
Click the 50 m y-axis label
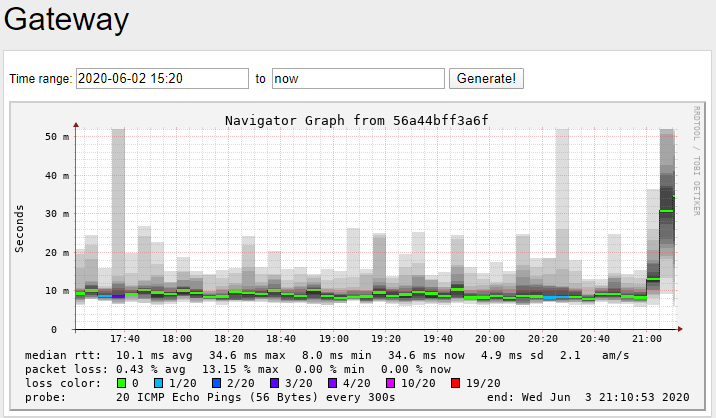[57, 137]
